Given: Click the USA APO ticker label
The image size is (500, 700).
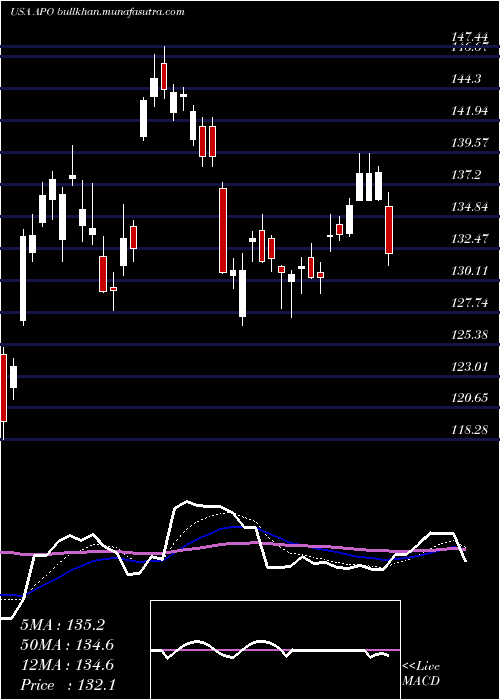Looking at the screenshot, I should tap(33, 12).
